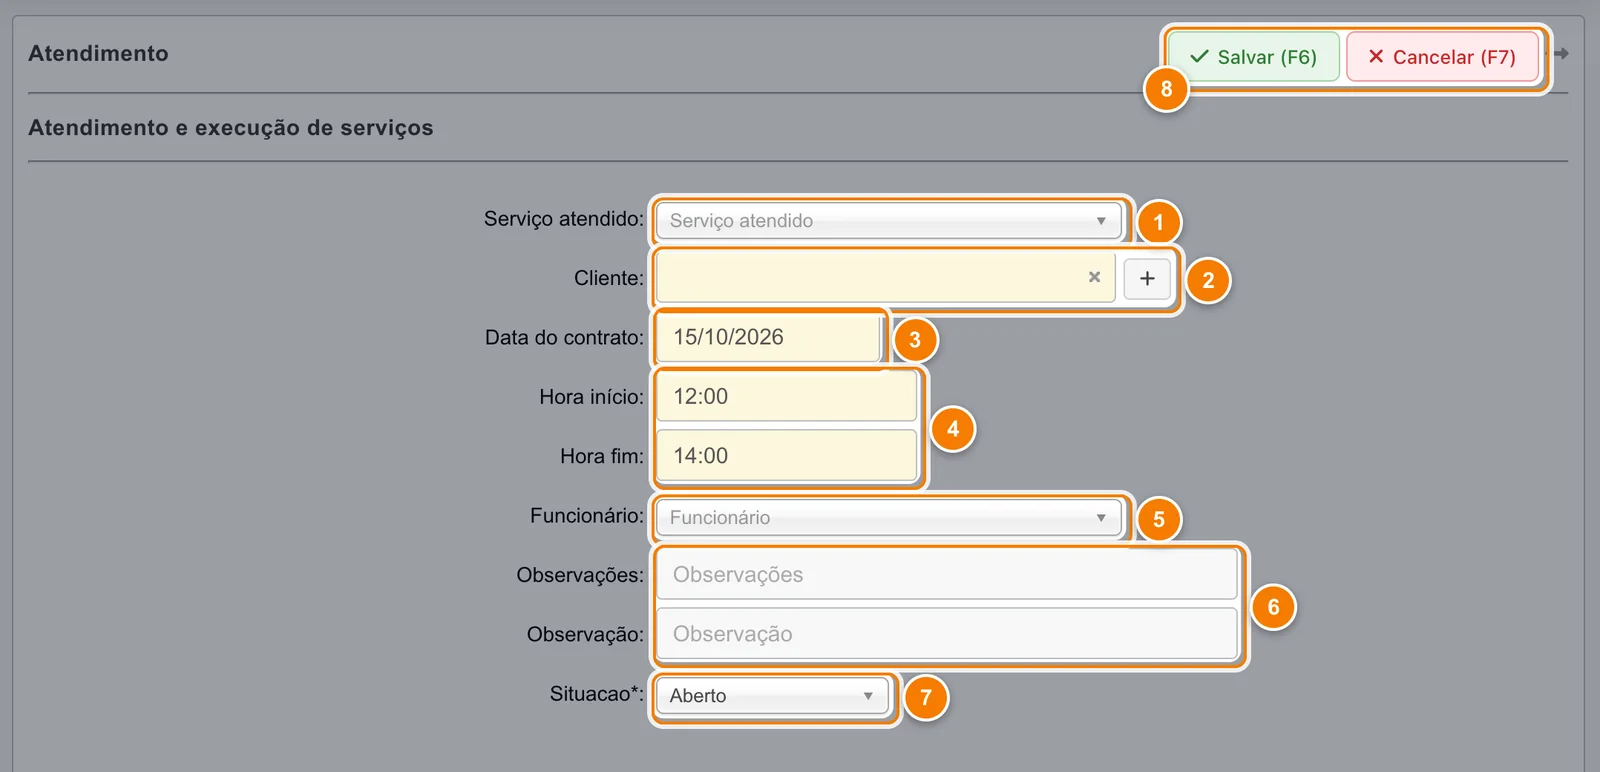Click orange step marker number 4
Image resolution: width=1600 pixels, height=772 pixels.
click(953, 429)
